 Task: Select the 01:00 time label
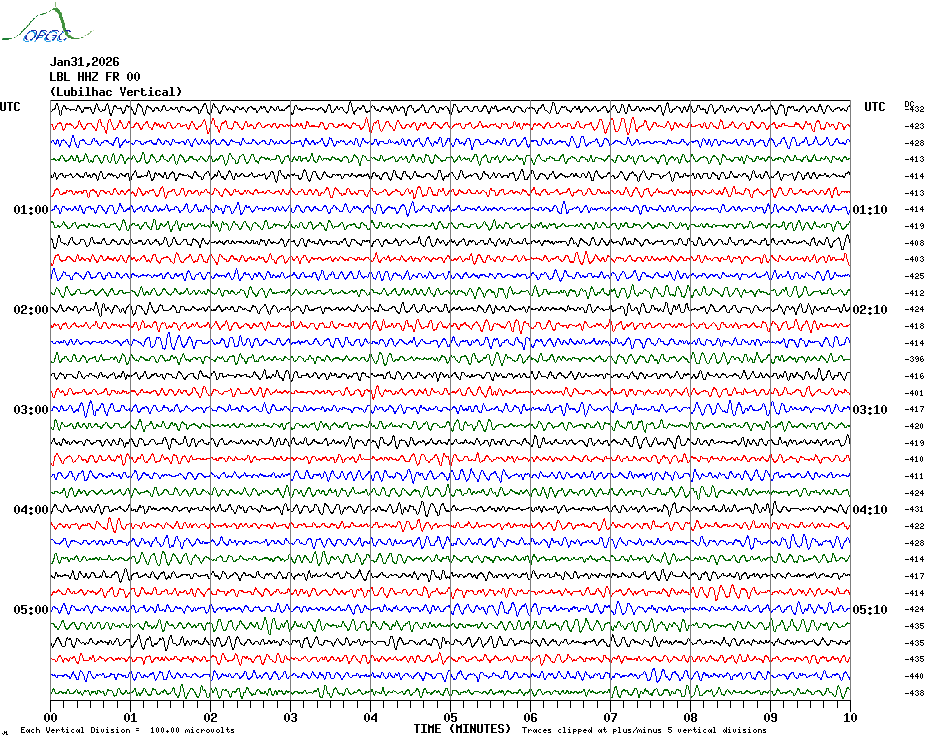(x=31, y=210)
